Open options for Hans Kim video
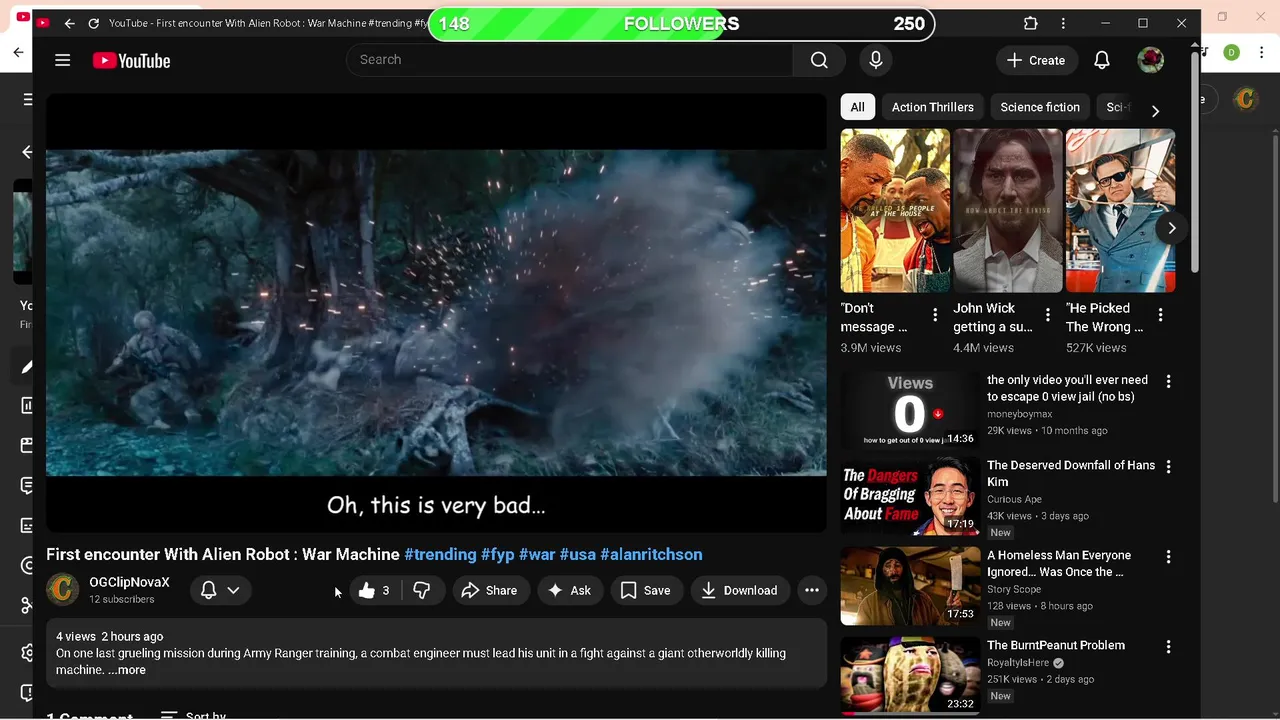This screenshot has height=720, width=1280. [1168, 467]
